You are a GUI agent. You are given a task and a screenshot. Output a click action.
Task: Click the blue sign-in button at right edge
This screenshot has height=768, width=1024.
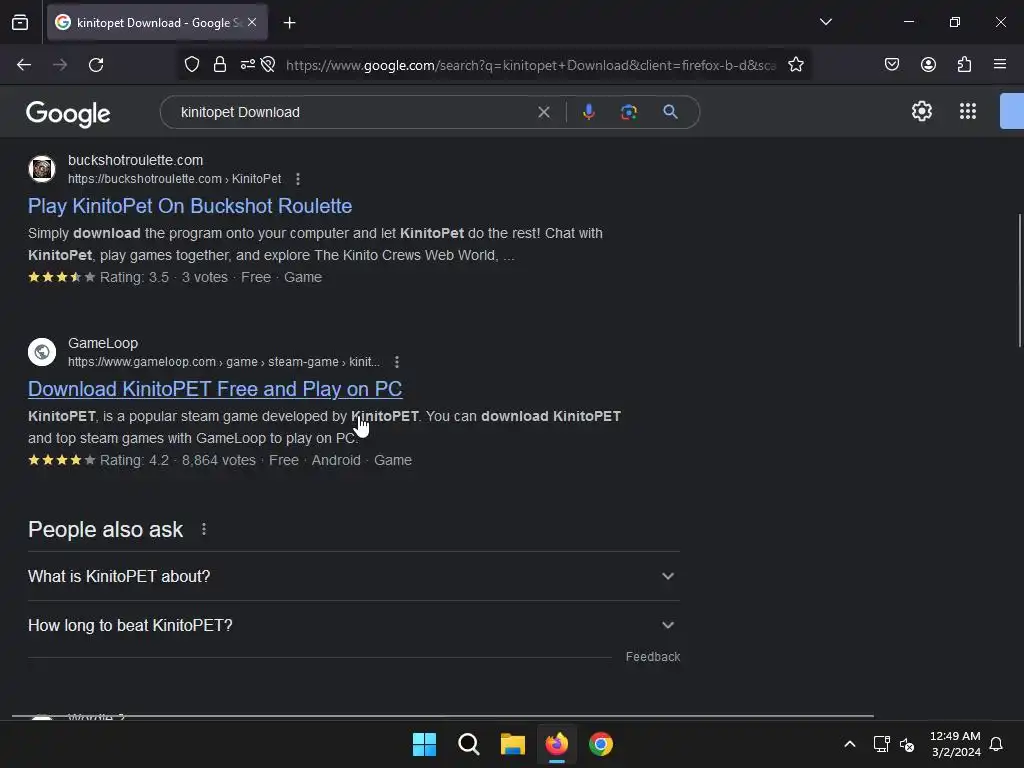click(x=1012, y=111)
